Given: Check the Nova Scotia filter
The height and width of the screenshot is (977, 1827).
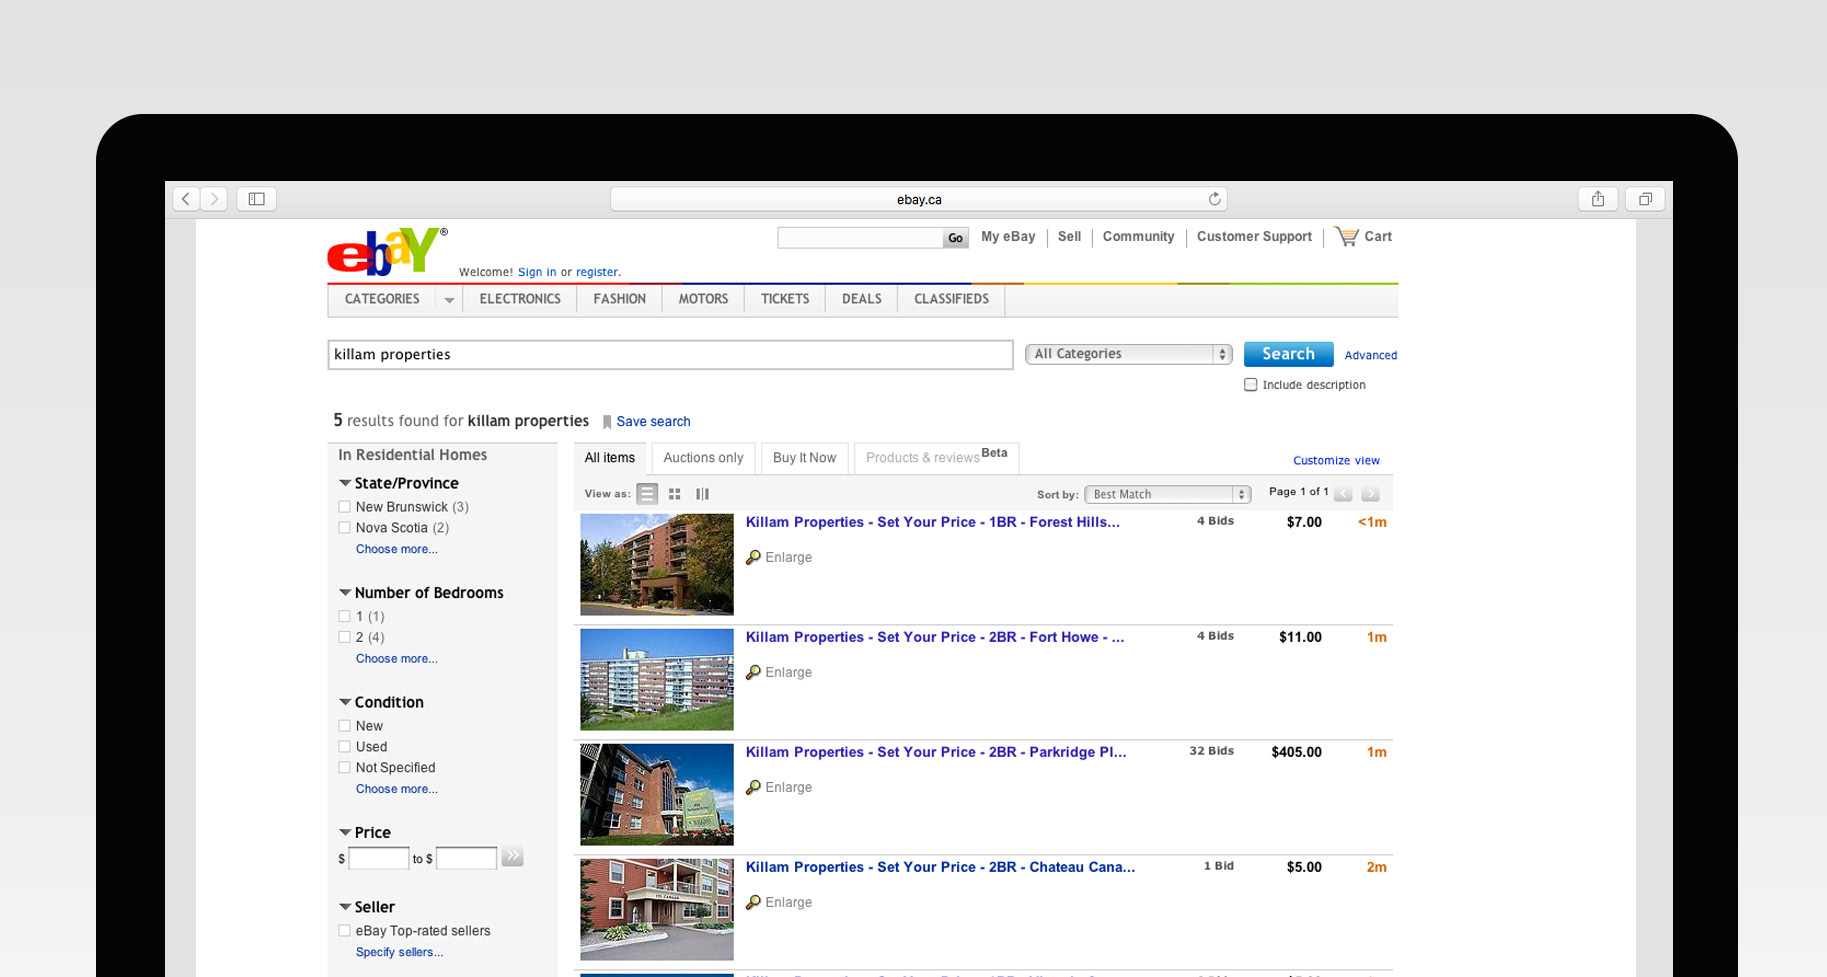Looking at the screenshot, I should click(x=344, y=528).
